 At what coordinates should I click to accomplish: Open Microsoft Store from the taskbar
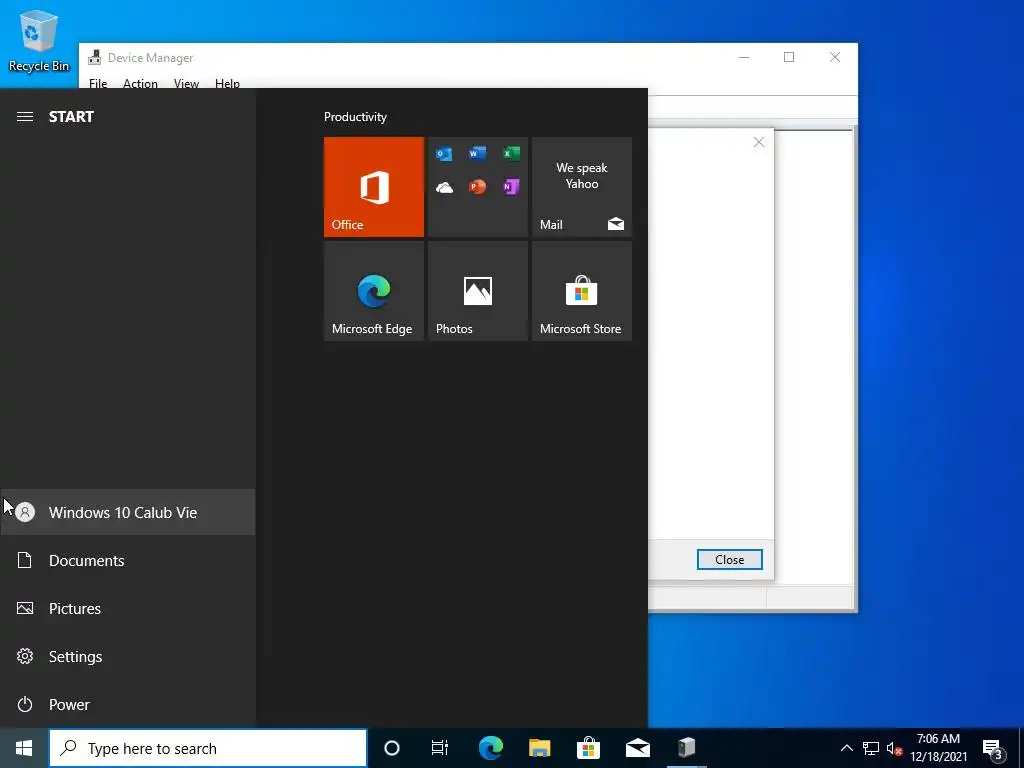coord(588,748)
